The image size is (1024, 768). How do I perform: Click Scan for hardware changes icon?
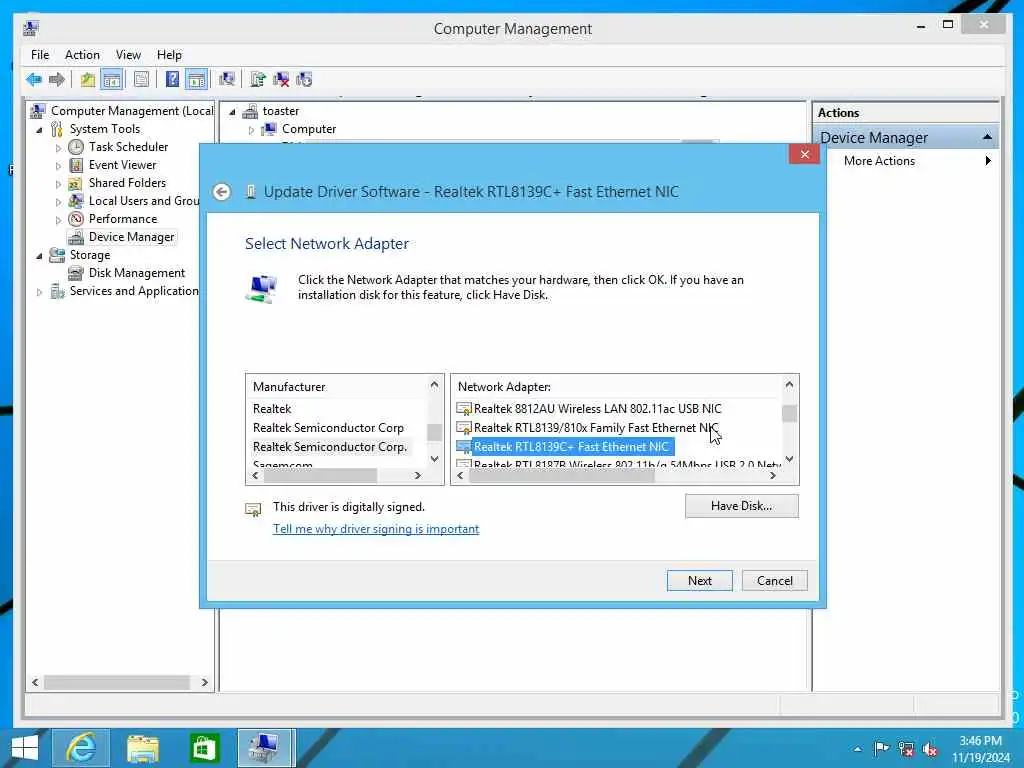point(227,80)
